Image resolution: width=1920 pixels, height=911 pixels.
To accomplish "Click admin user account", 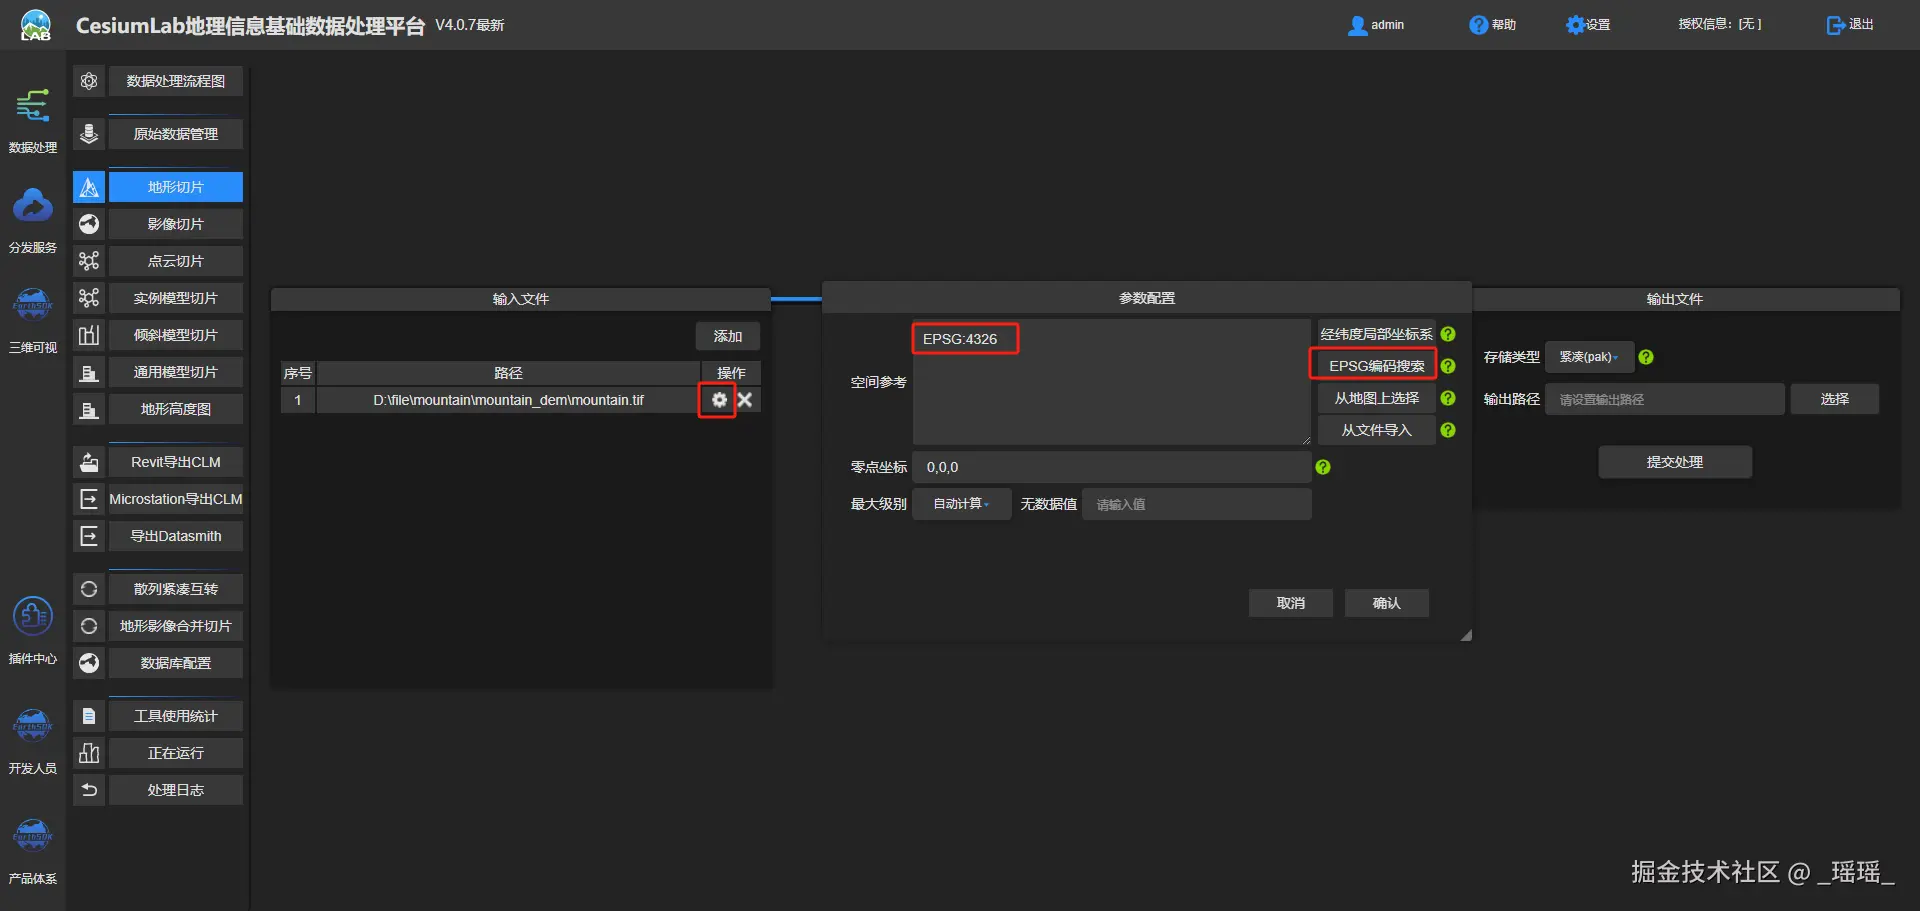I will [x=1376, y=25].
